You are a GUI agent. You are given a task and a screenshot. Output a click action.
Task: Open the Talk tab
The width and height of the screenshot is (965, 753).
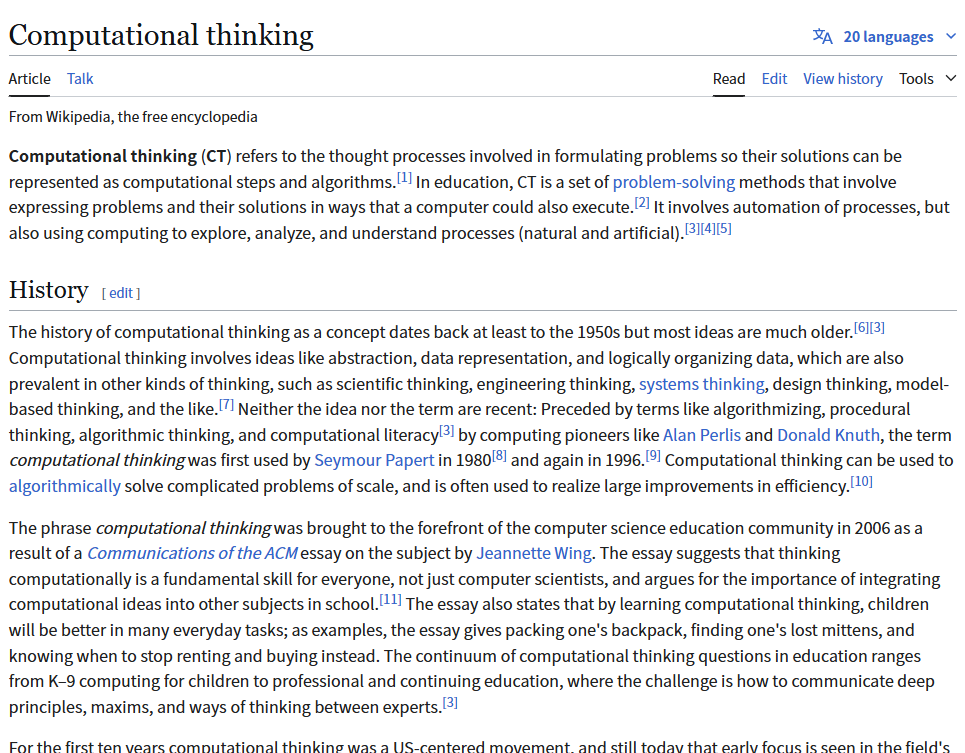point(80,79)
